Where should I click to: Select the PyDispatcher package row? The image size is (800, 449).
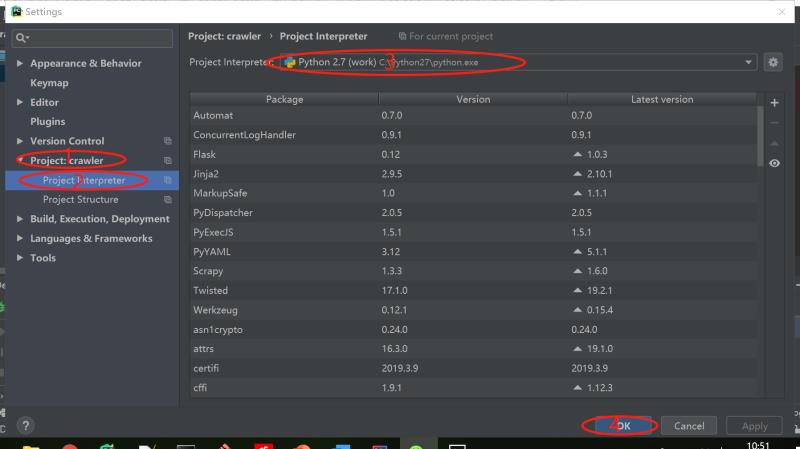pos(473,212)
